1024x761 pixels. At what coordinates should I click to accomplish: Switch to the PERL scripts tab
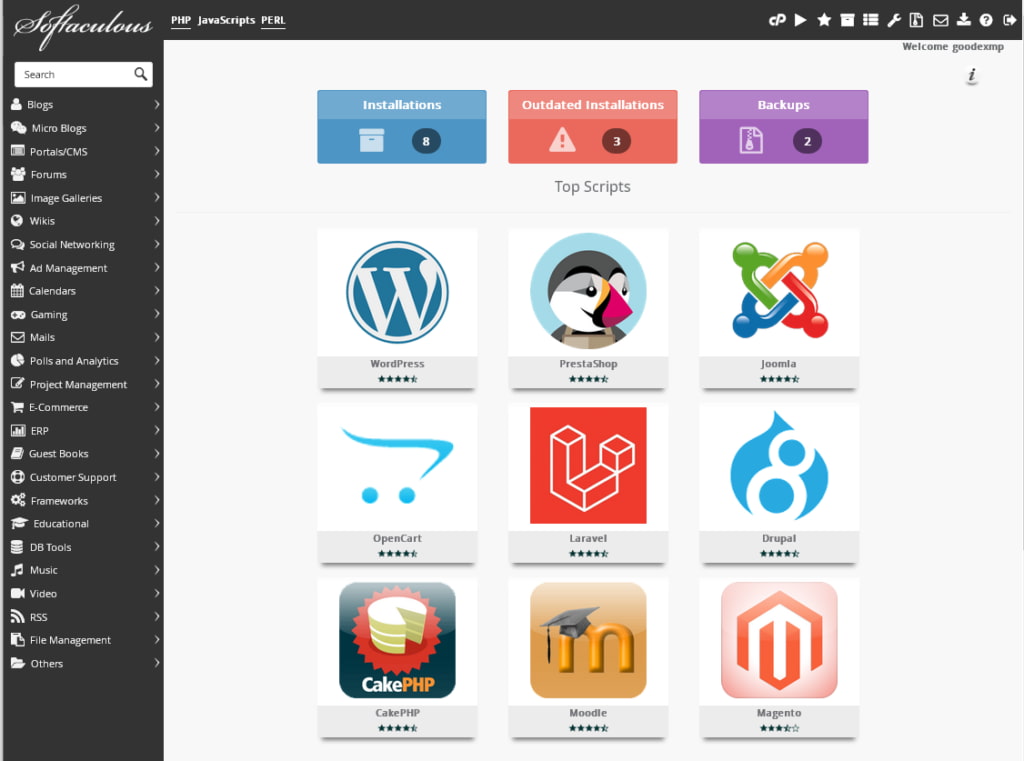click(x=273, y=20)
